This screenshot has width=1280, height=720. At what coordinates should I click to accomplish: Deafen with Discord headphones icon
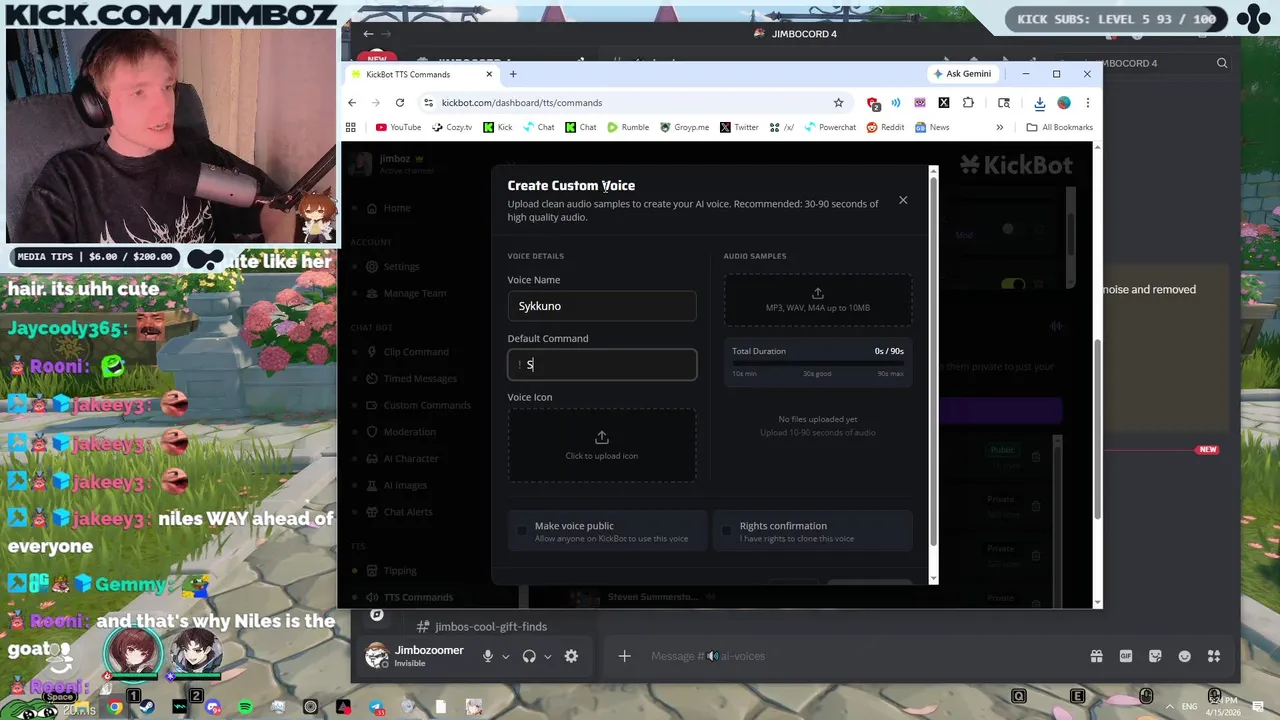point(529,656)
